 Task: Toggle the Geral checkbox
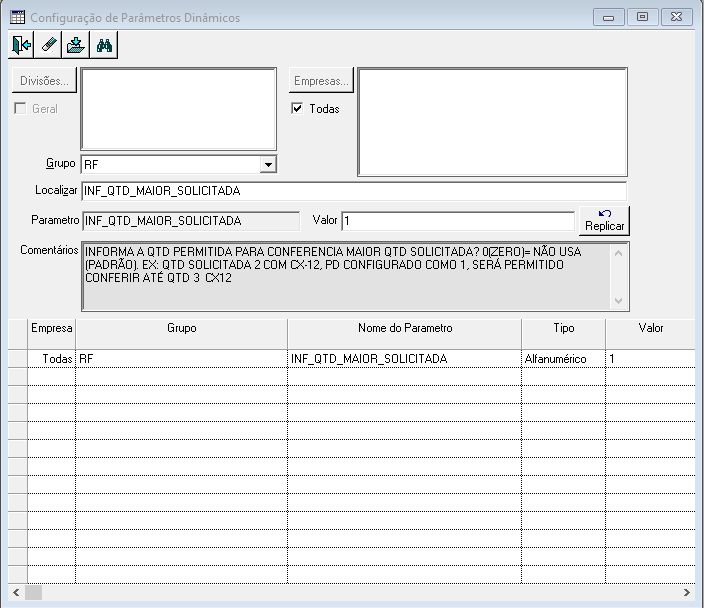click(20, 108)
